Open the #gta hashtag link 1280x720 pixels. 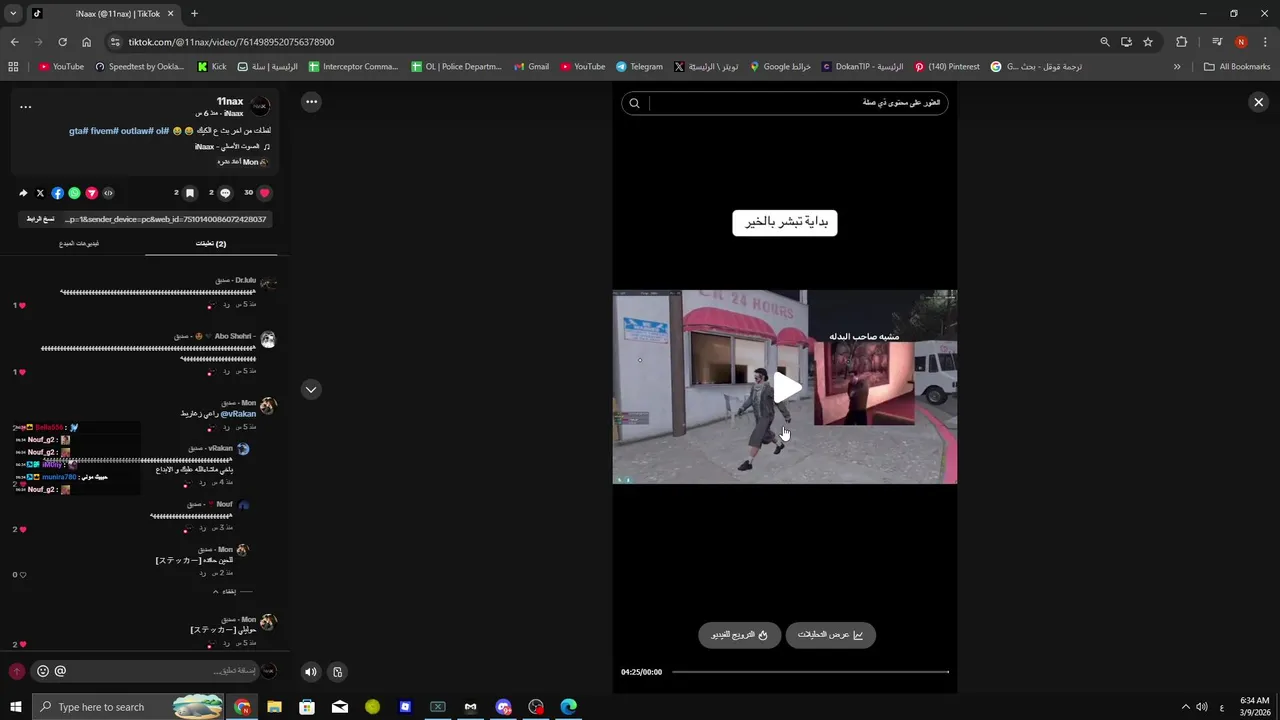tap(79, 131)
